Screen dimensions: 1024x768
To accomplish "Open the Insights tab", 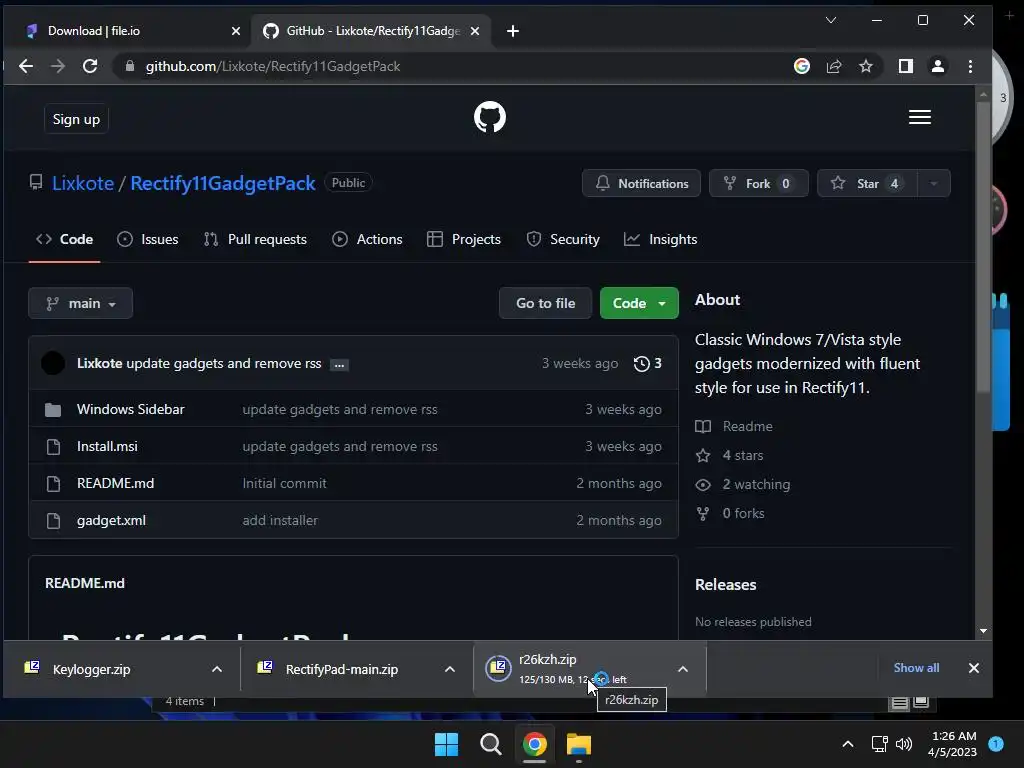I will pyautogui.click(x=660, y=240).
